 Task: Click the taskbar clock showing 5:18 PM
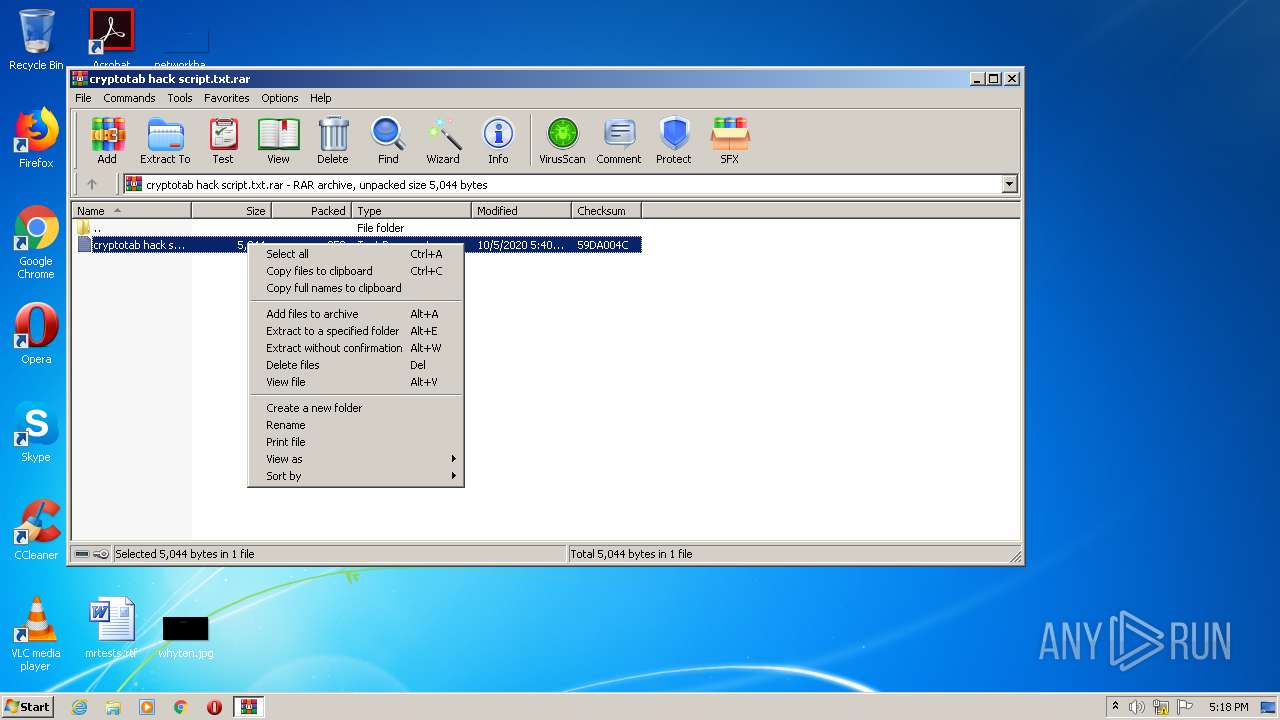pyautogui.click(x=1228, y=707)
